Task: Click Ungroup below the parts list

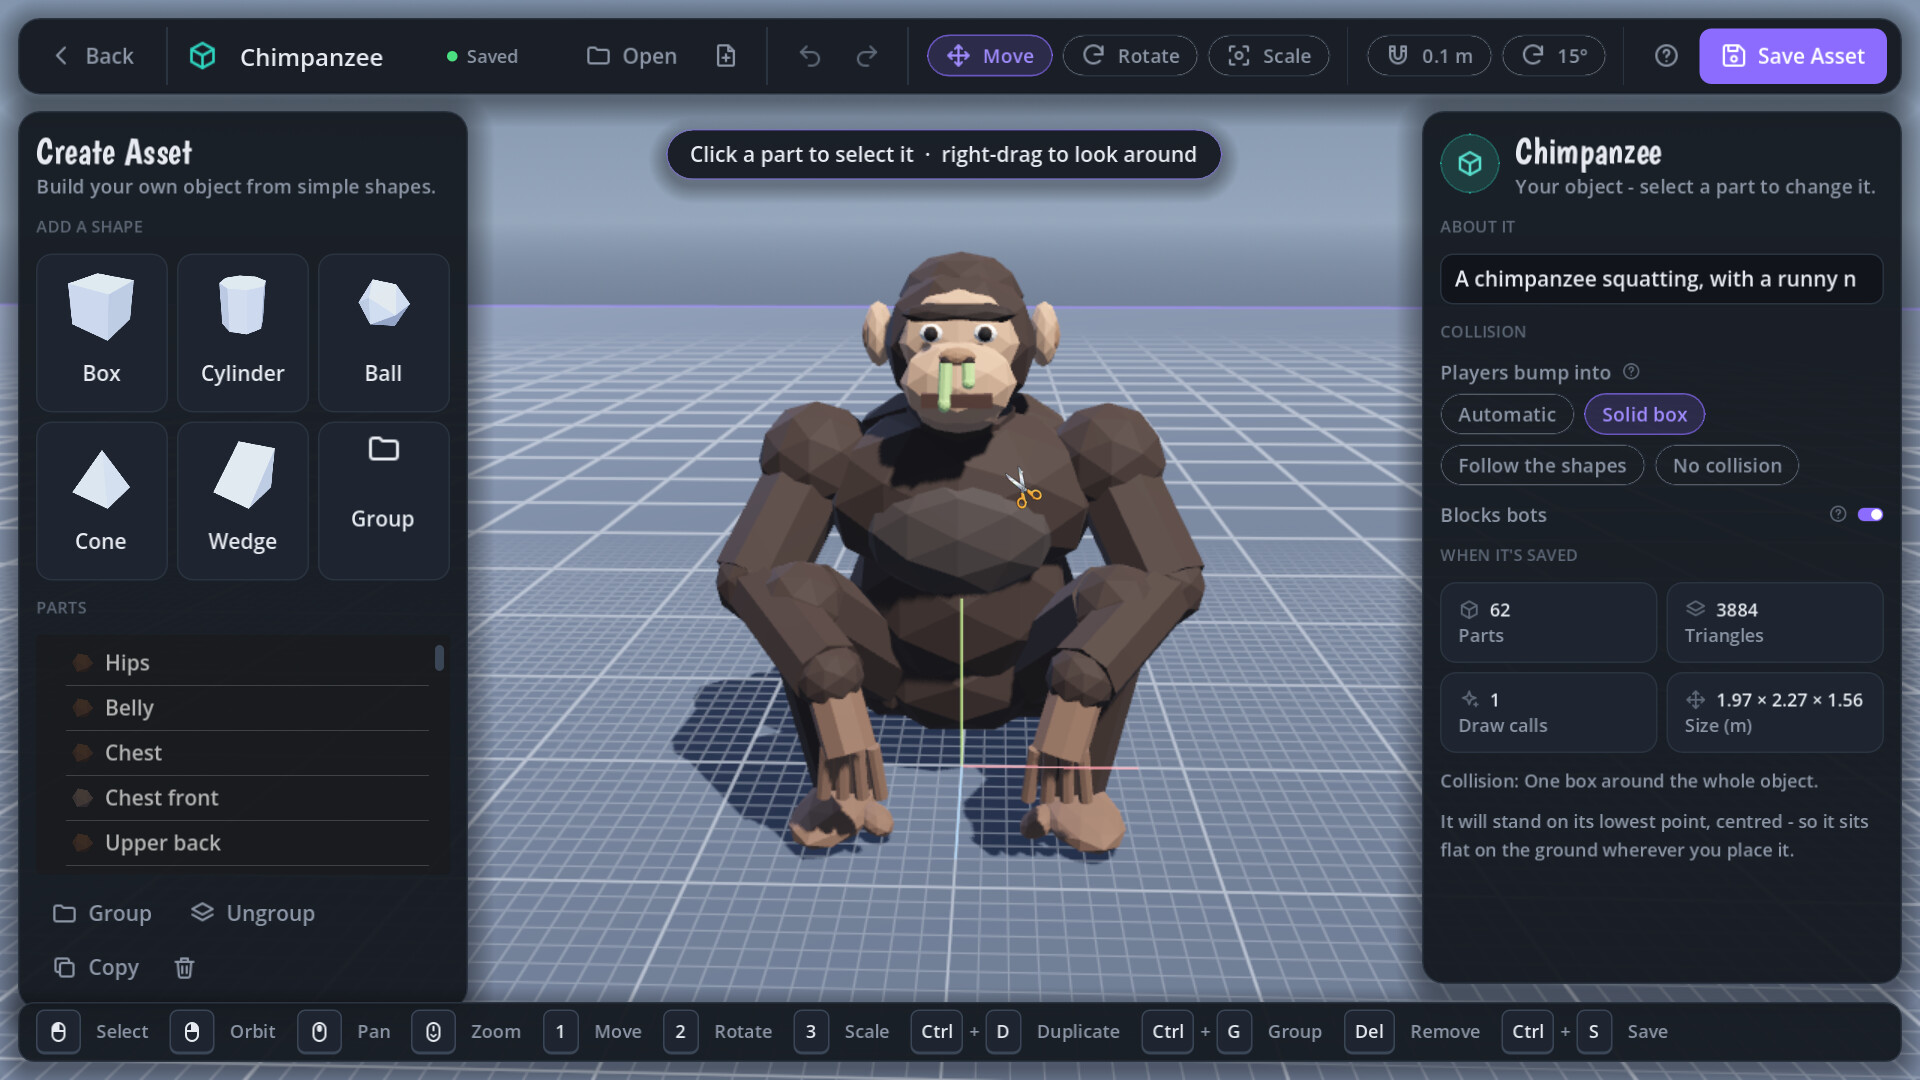Action: [253, 913]
